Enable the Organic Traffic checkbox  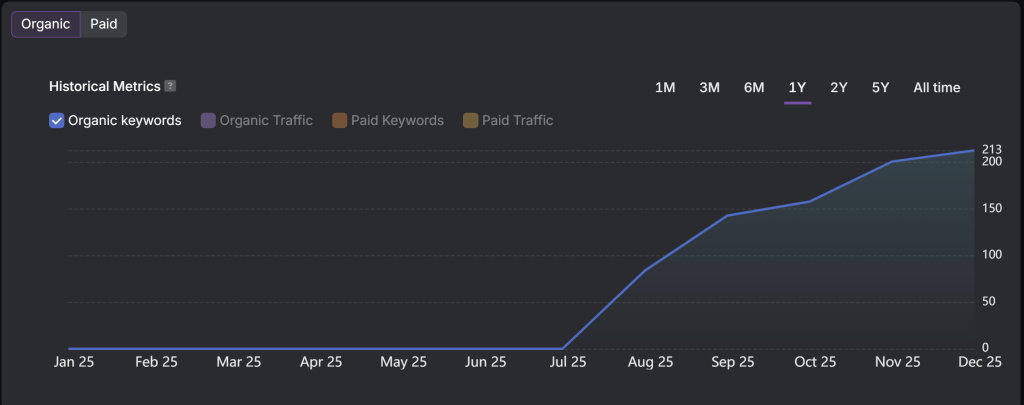208,121
